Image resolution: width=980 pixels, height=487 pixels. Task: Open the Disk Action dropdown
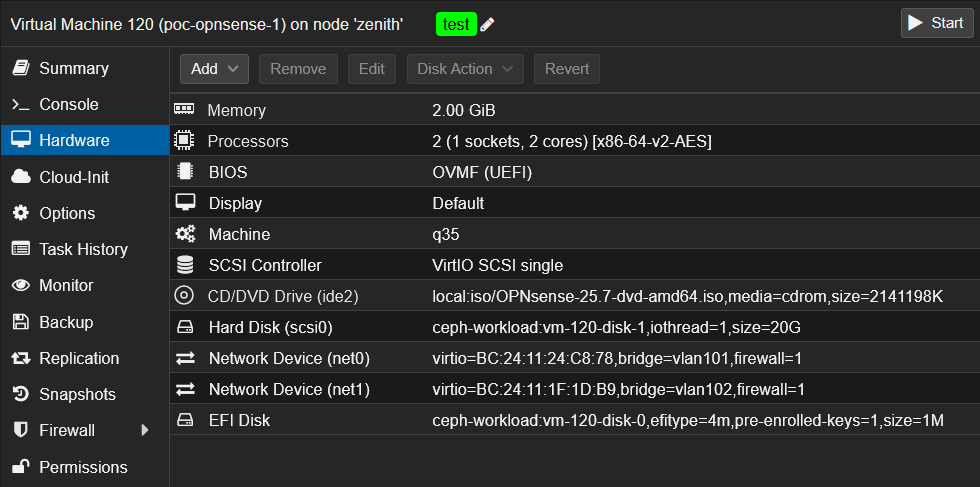coord(464,69)
